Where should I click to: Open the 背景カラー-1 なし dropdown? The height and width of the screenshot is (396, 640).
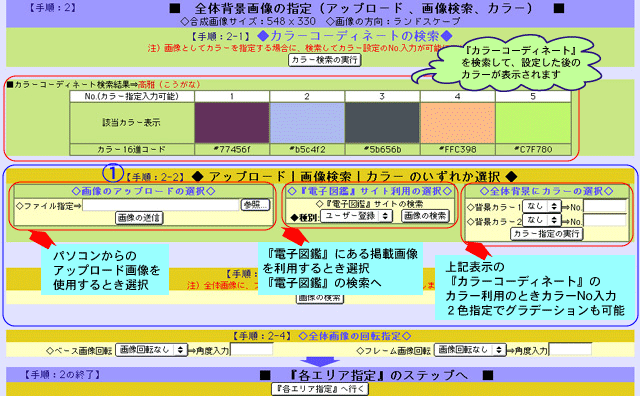pyautogui.click(x=542, y=207)
